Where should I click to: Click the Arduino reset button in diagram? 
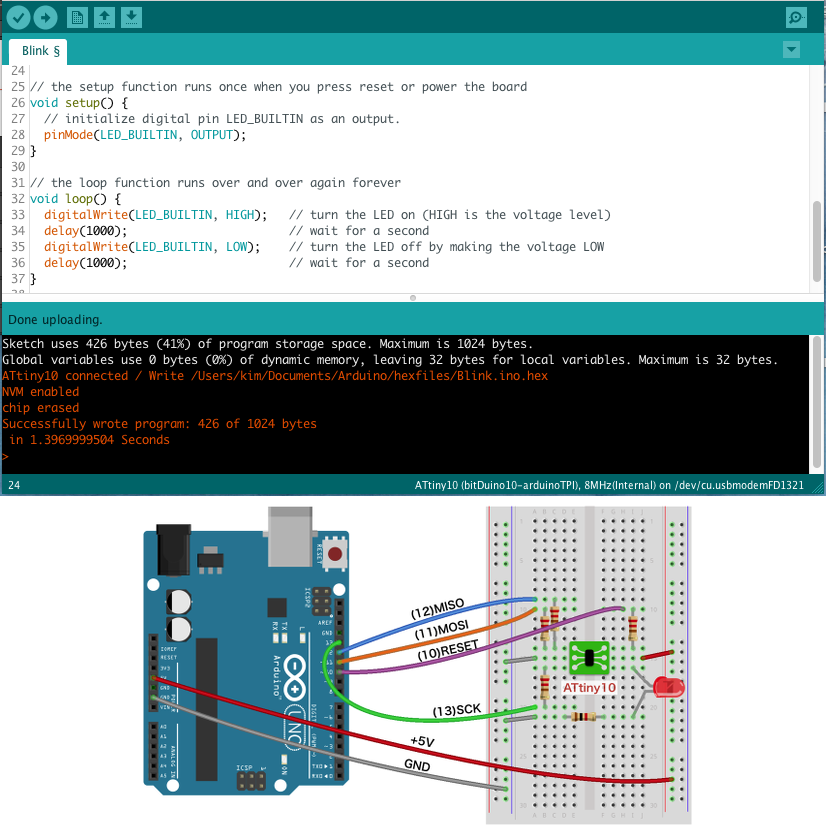pos(335,554)
